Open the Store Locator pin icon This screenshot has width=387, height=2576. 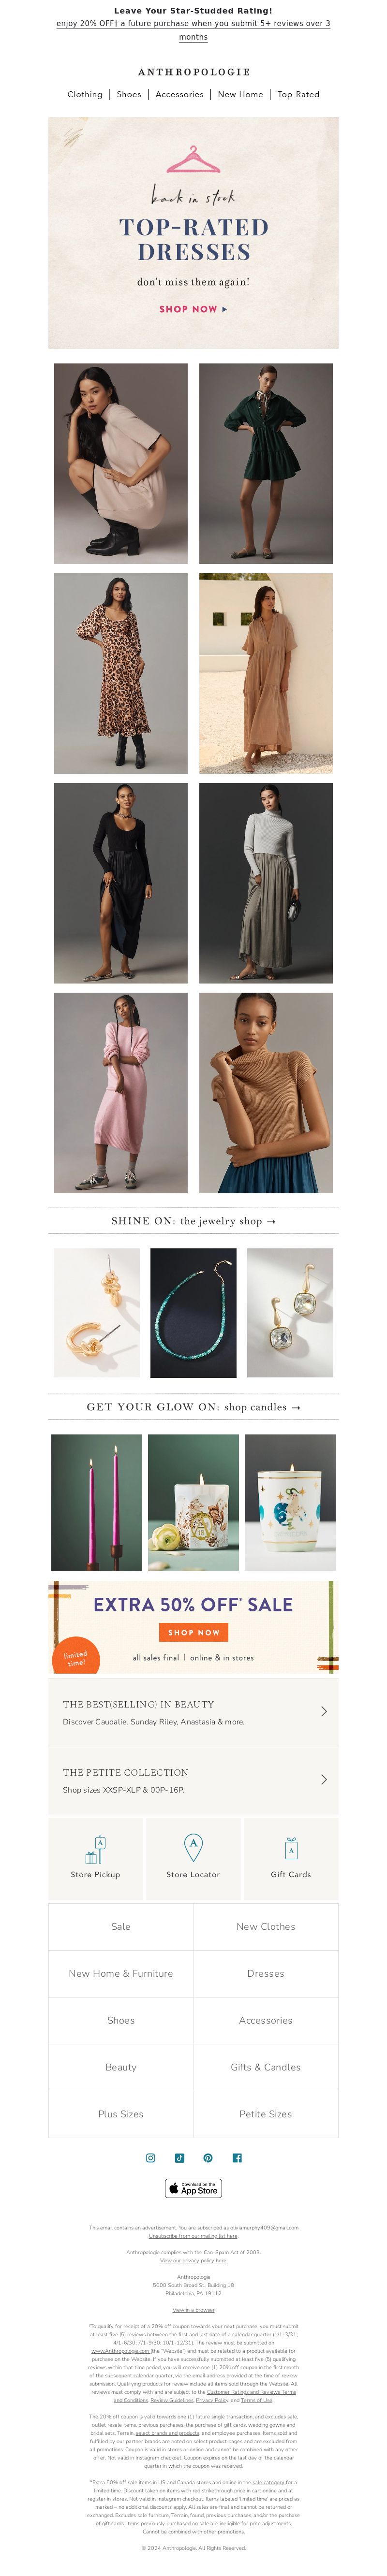click(194, 1847)
